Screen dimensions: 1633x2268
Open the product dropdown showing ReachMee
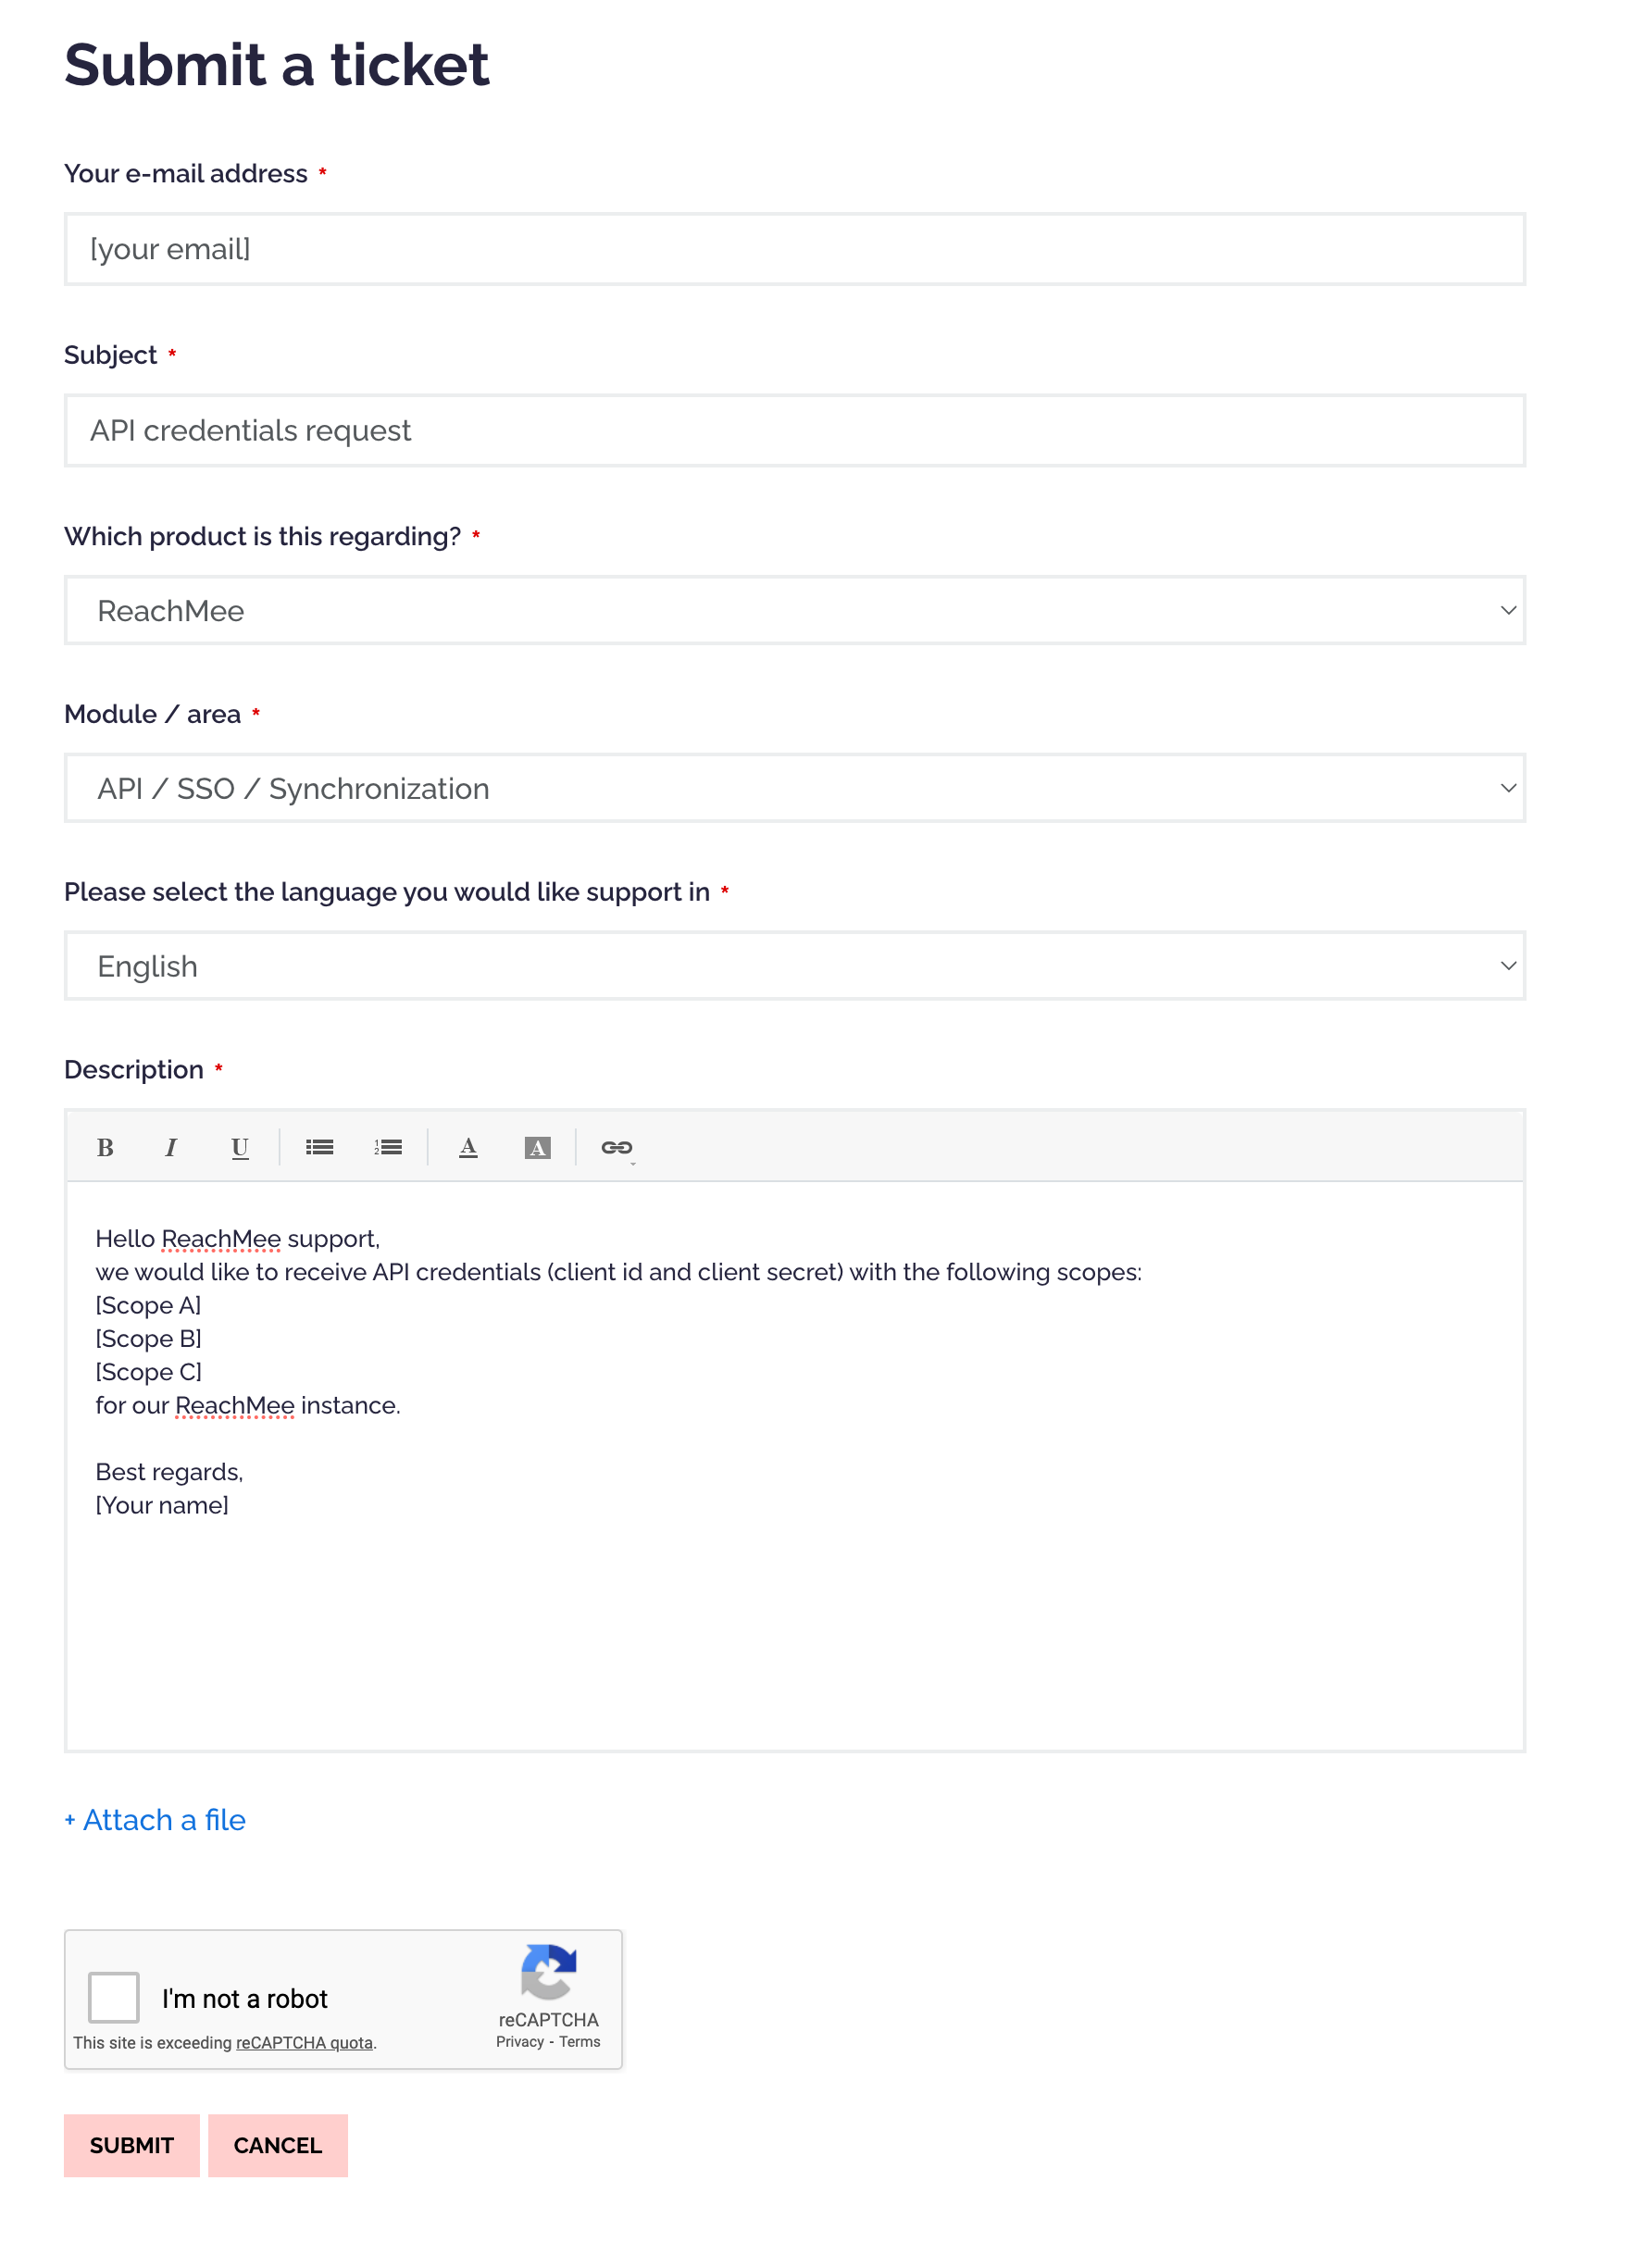794,610
